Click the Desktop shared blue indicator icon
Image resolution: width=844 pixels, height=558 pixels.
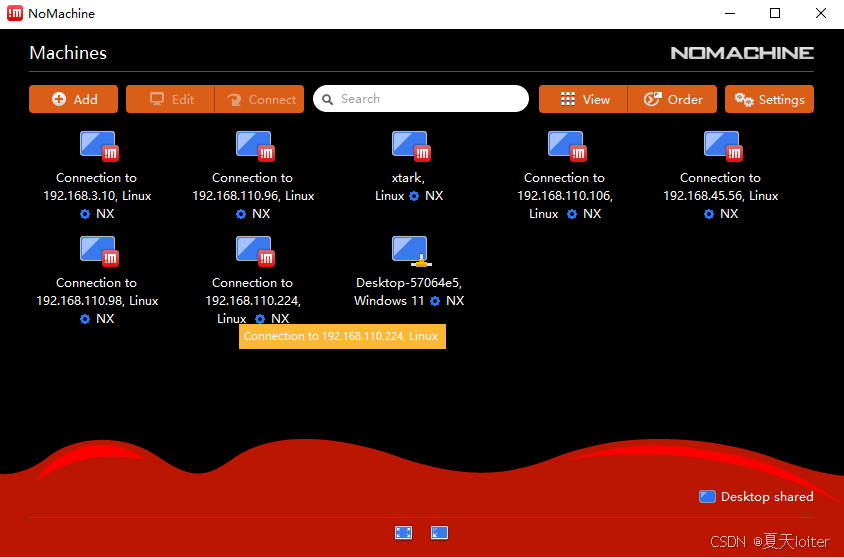tap(707, 496)
